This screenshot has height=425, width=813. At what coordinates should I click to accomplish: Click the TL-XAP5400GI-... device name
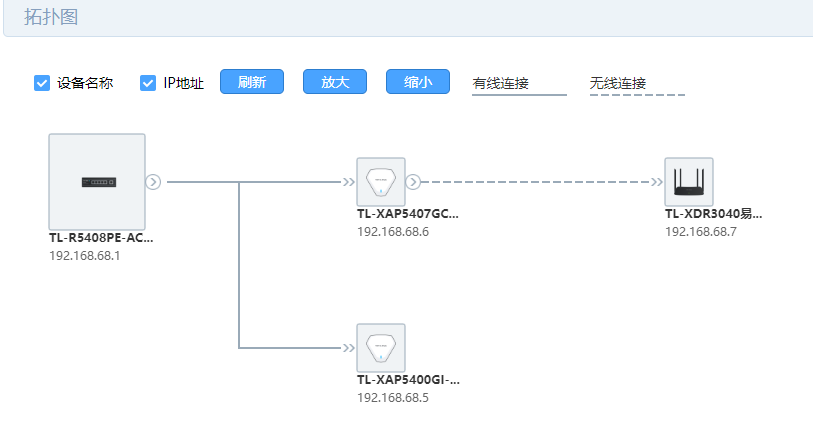click(x=408, y=379)
